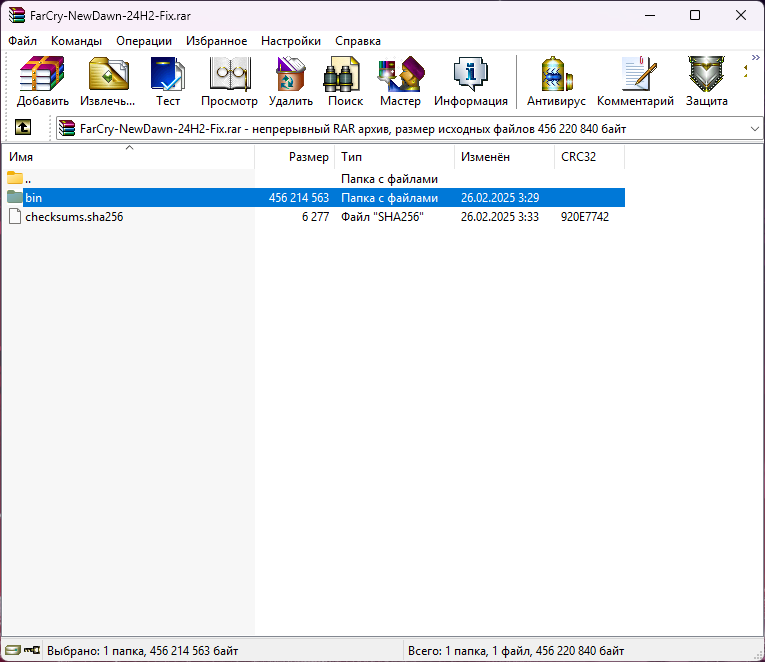765x662 pixels.
Task: Show hidden toolbar buttons chevron
Action: 756,58
